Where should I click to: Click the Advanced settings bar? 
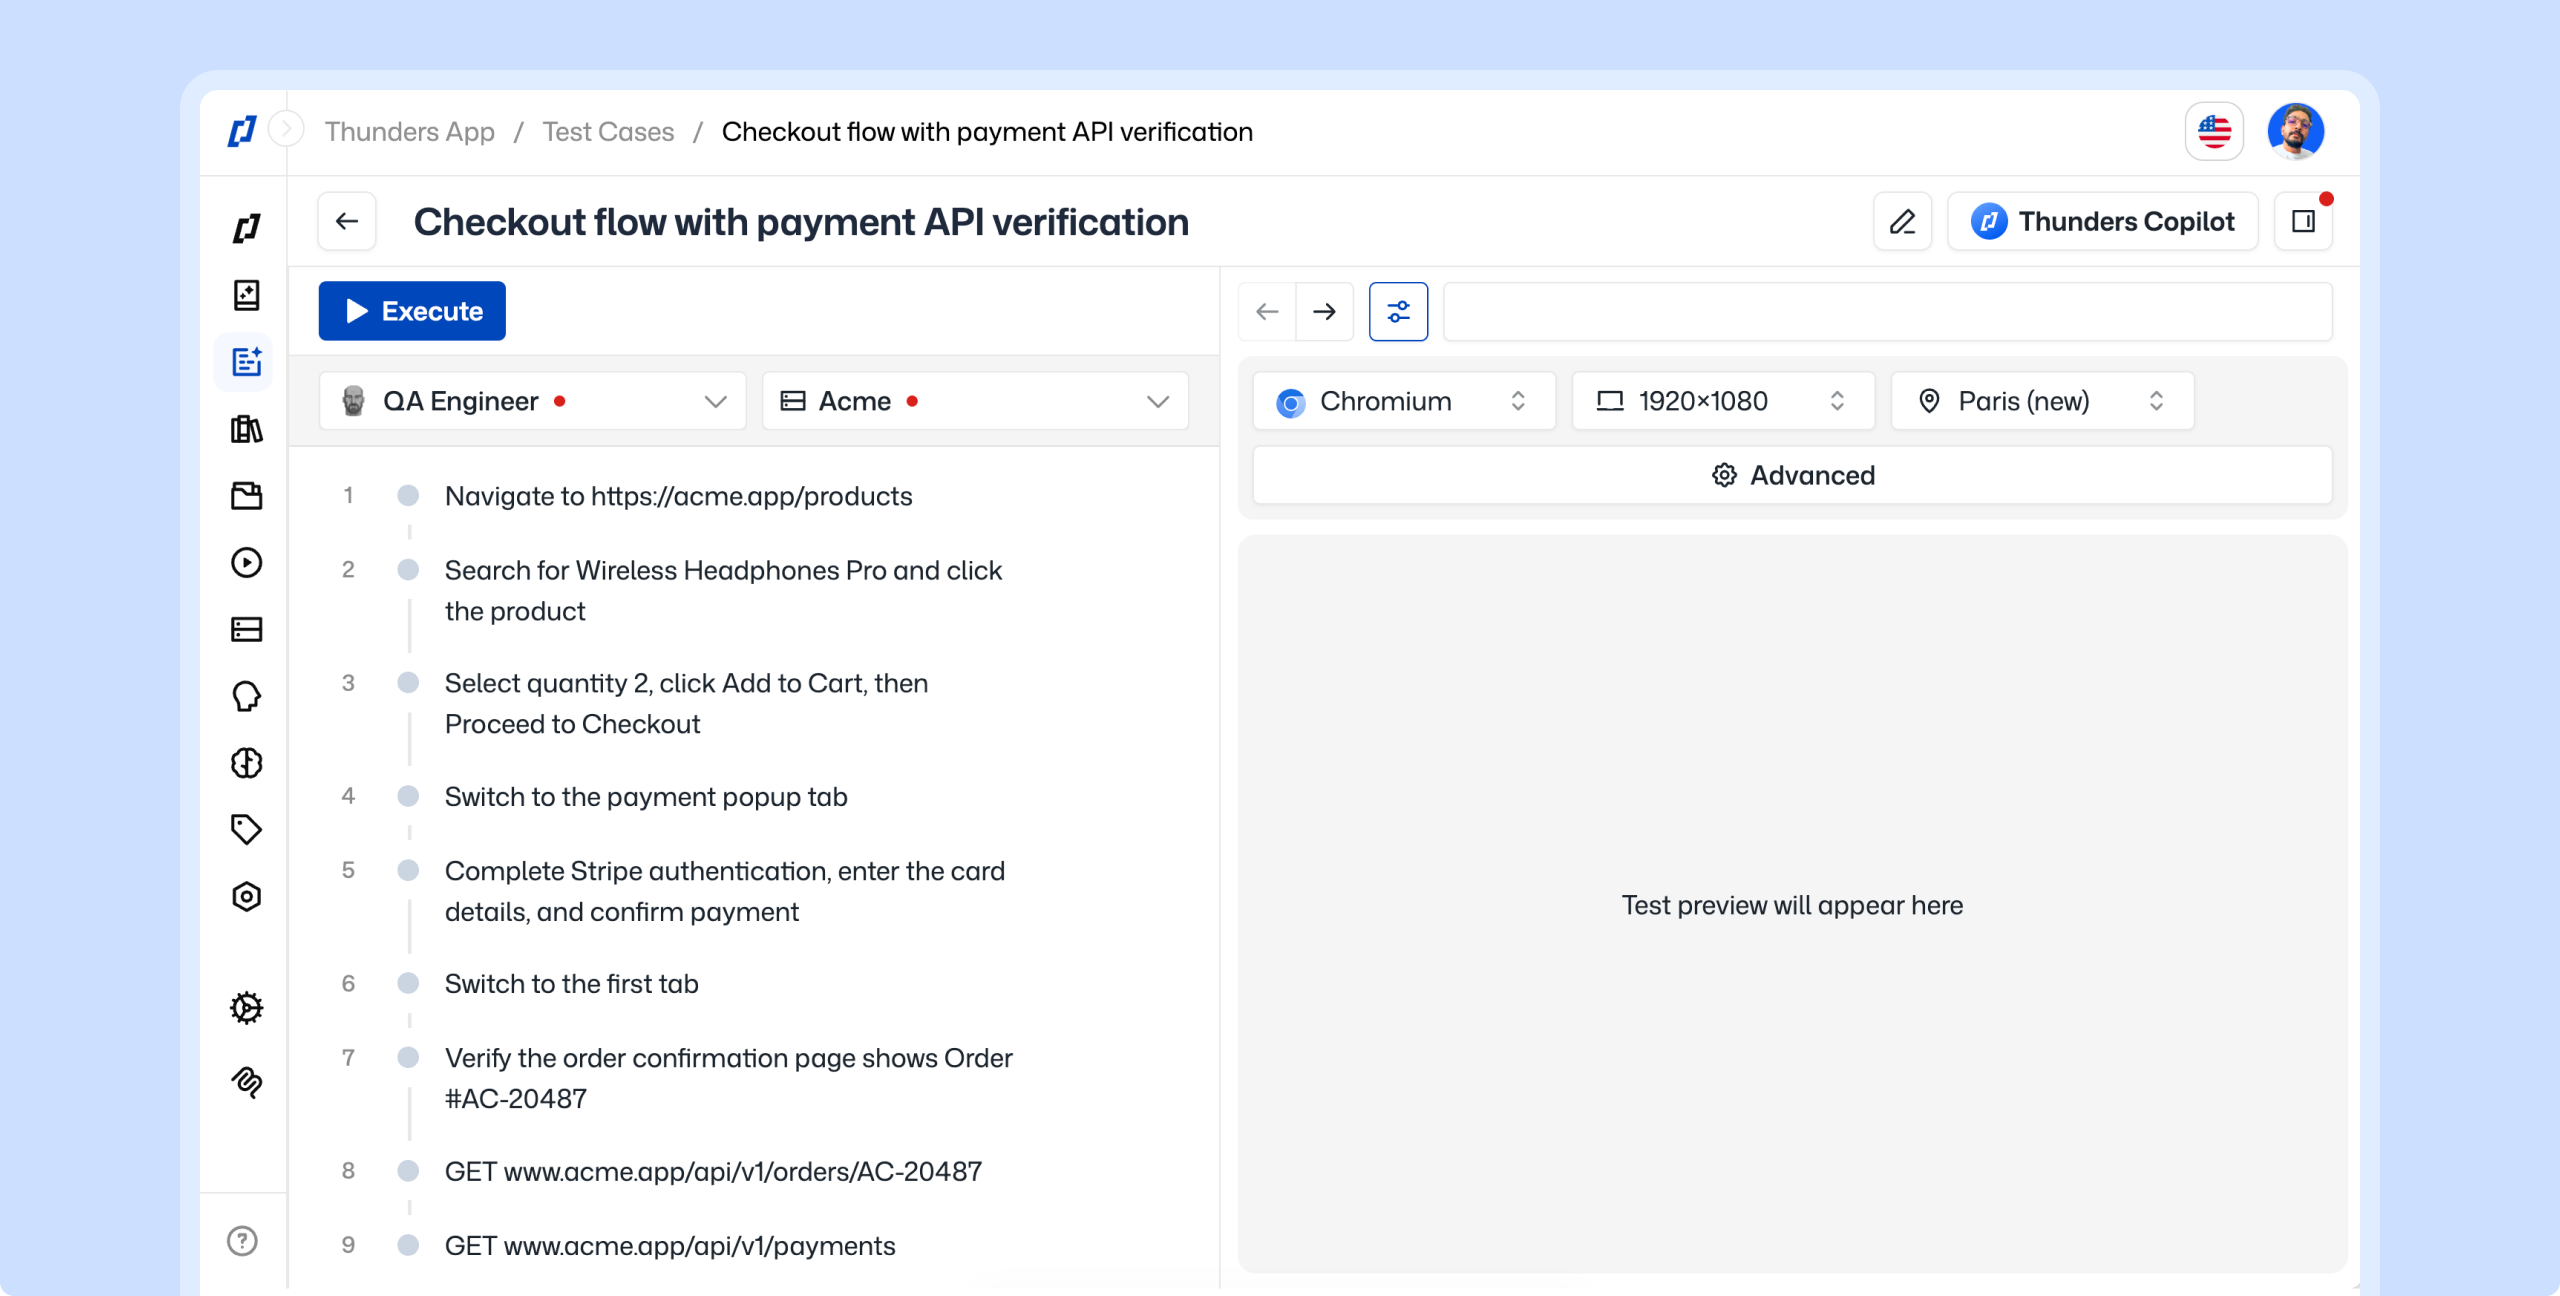click(x=1792, y=475)
